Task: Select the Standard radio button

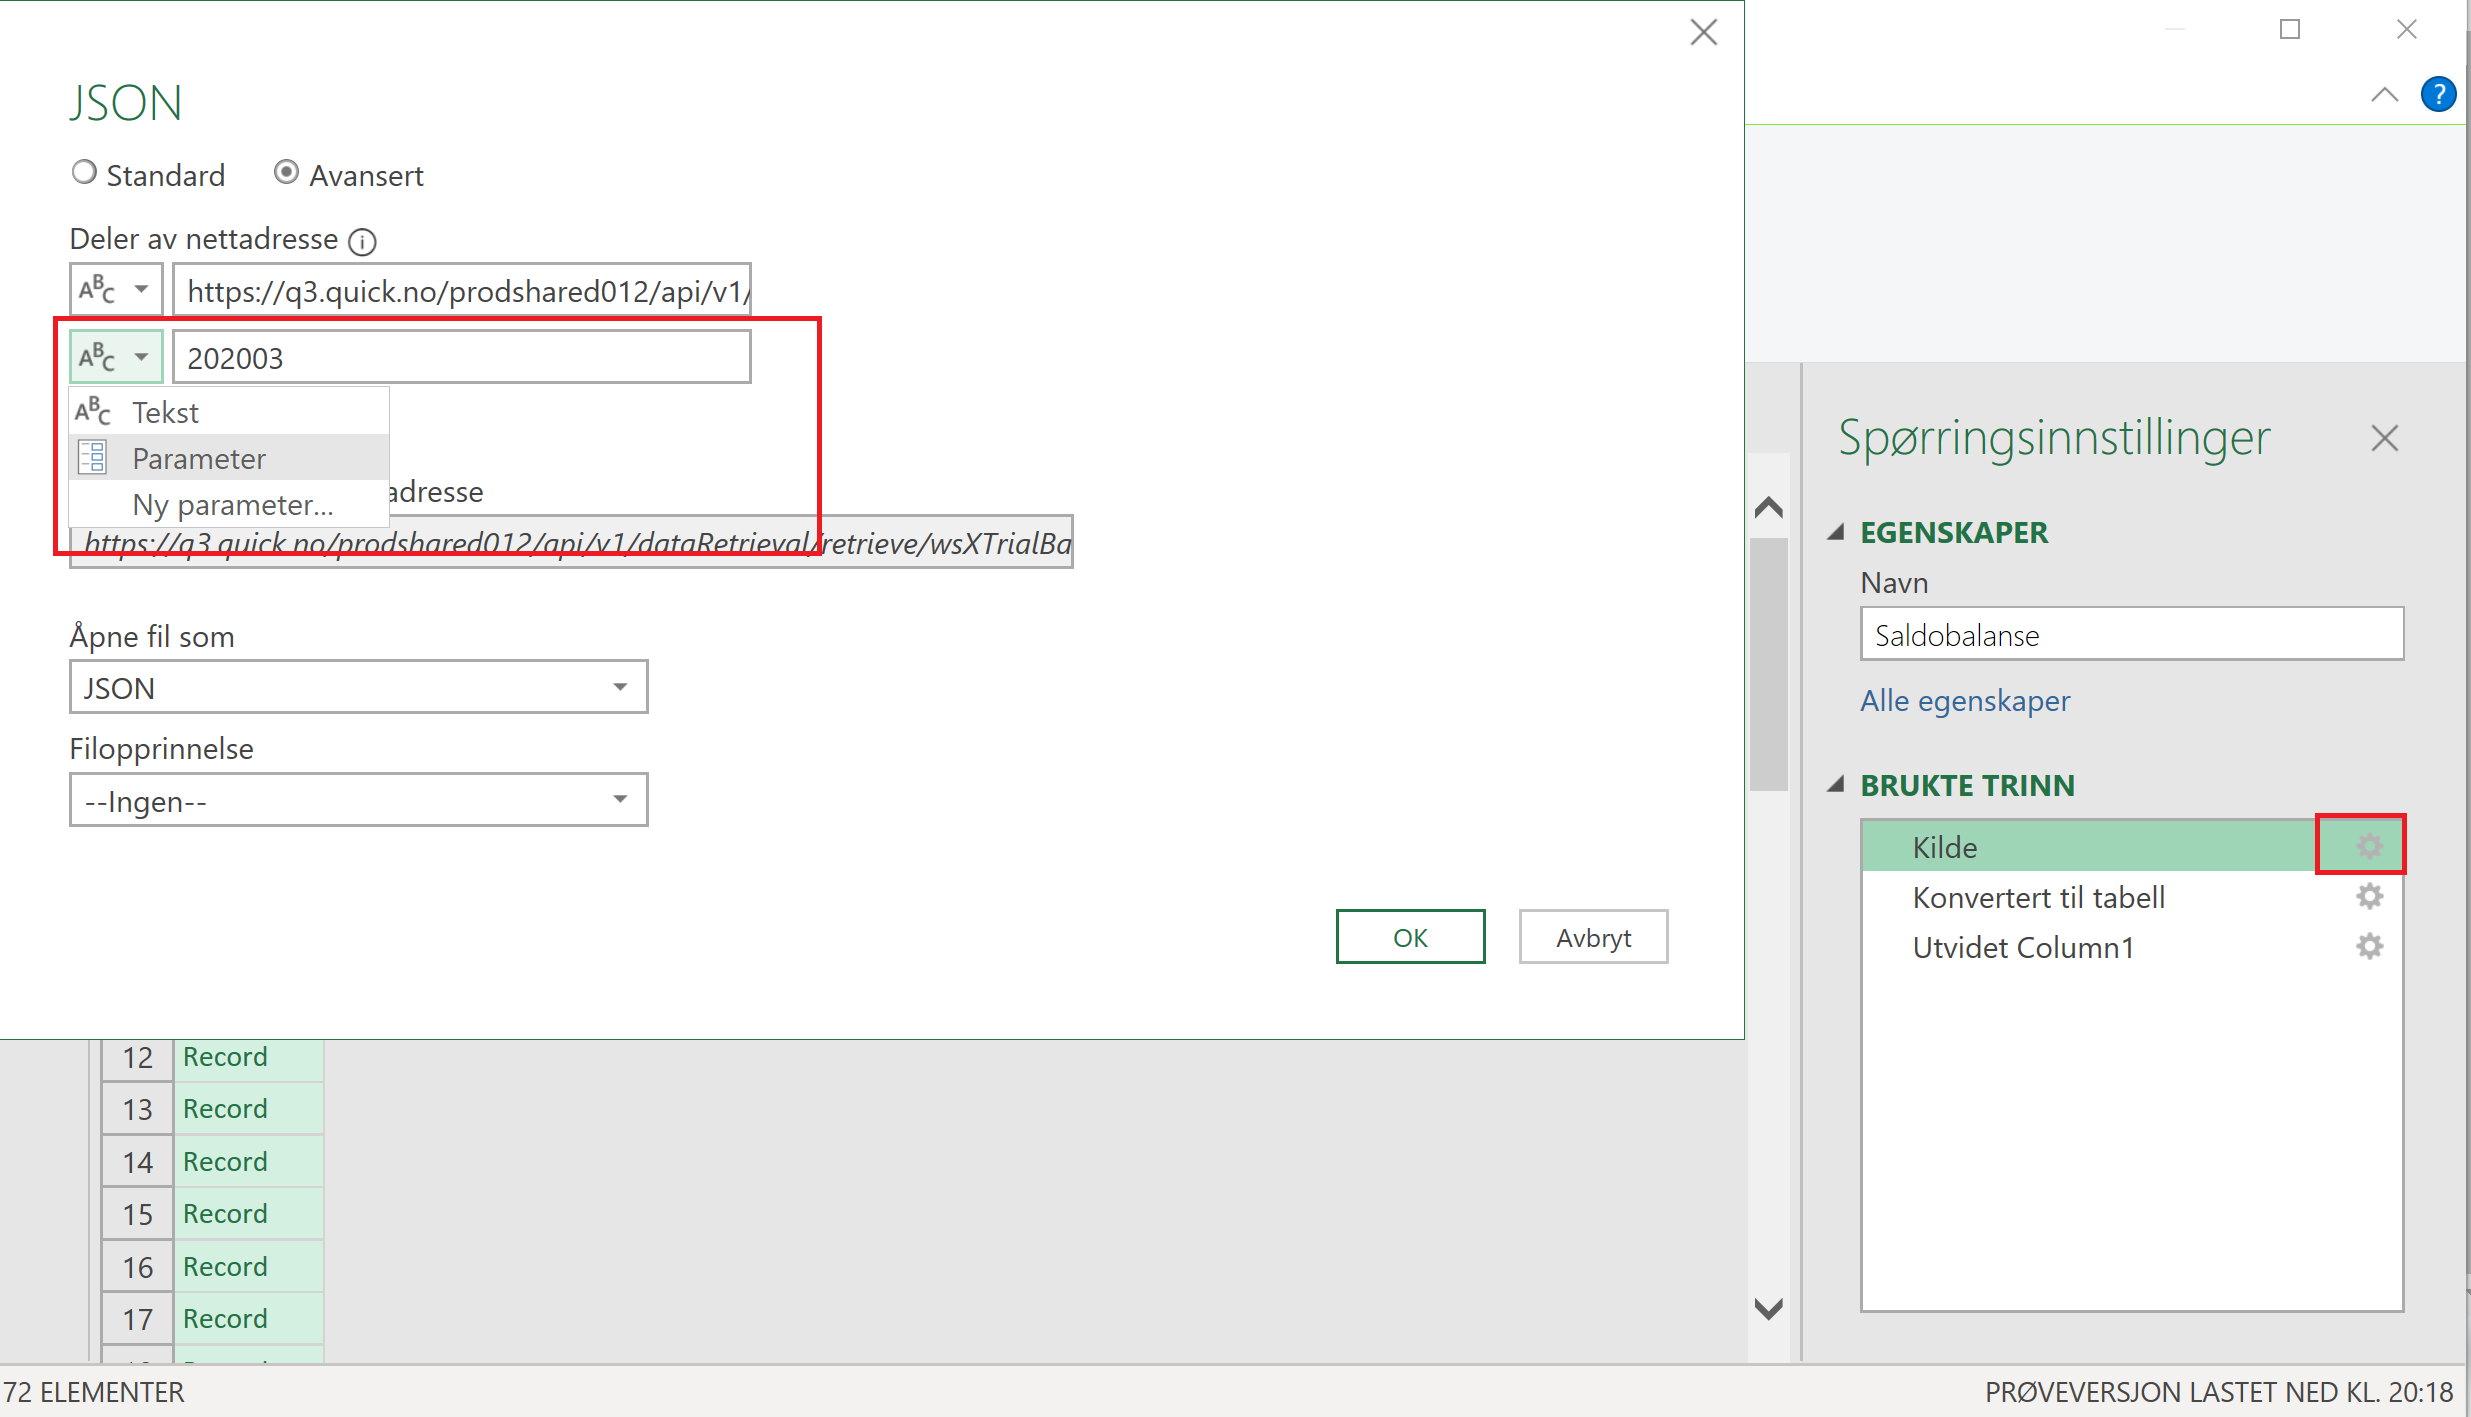Action: click(85, 173)
